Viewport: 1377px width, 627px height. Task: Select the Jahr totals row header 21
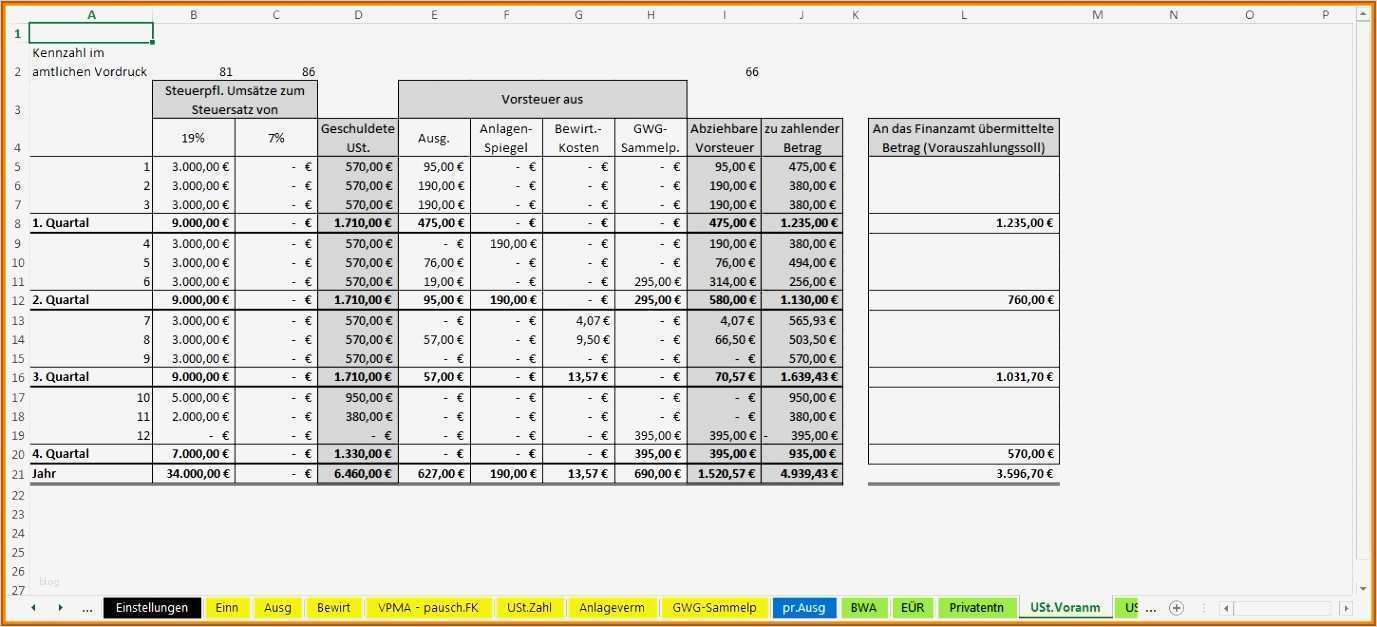point(16,473)
